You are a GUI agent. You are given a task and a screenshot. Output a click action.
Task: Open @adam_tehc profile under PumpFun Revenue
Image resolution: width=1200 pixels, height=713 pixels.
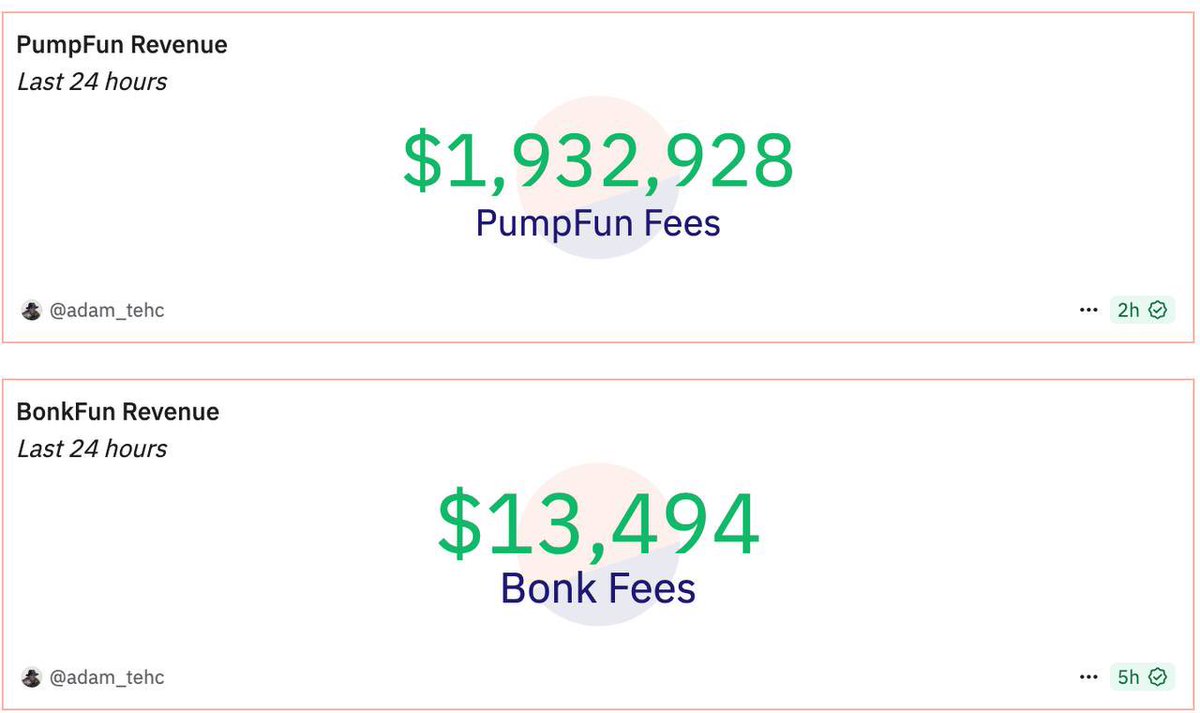click(107, 310)
